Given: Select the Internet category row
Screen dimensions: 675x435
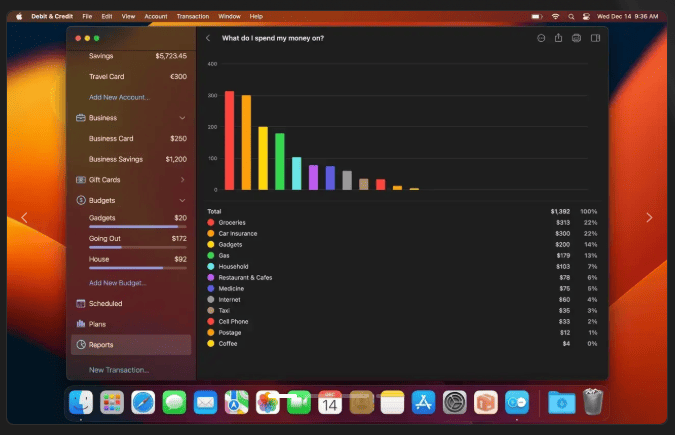Looking at the screenshot, I should [x=402, y=300].
